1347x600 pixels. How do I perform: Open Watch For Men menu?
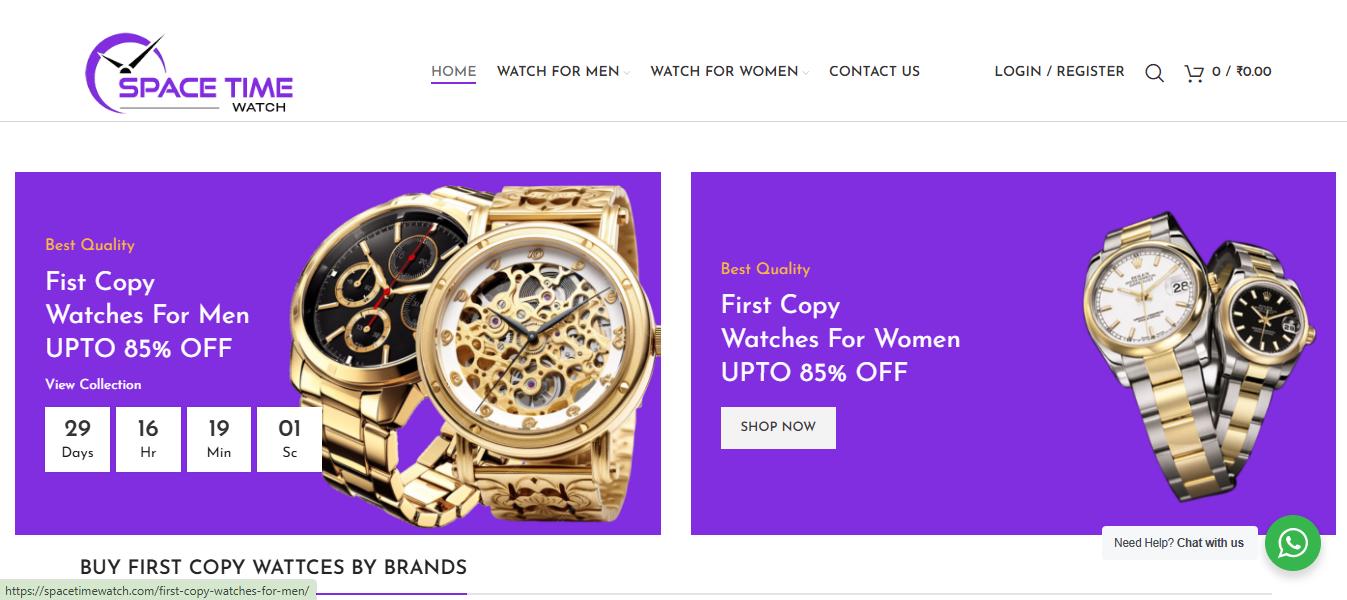558,71
